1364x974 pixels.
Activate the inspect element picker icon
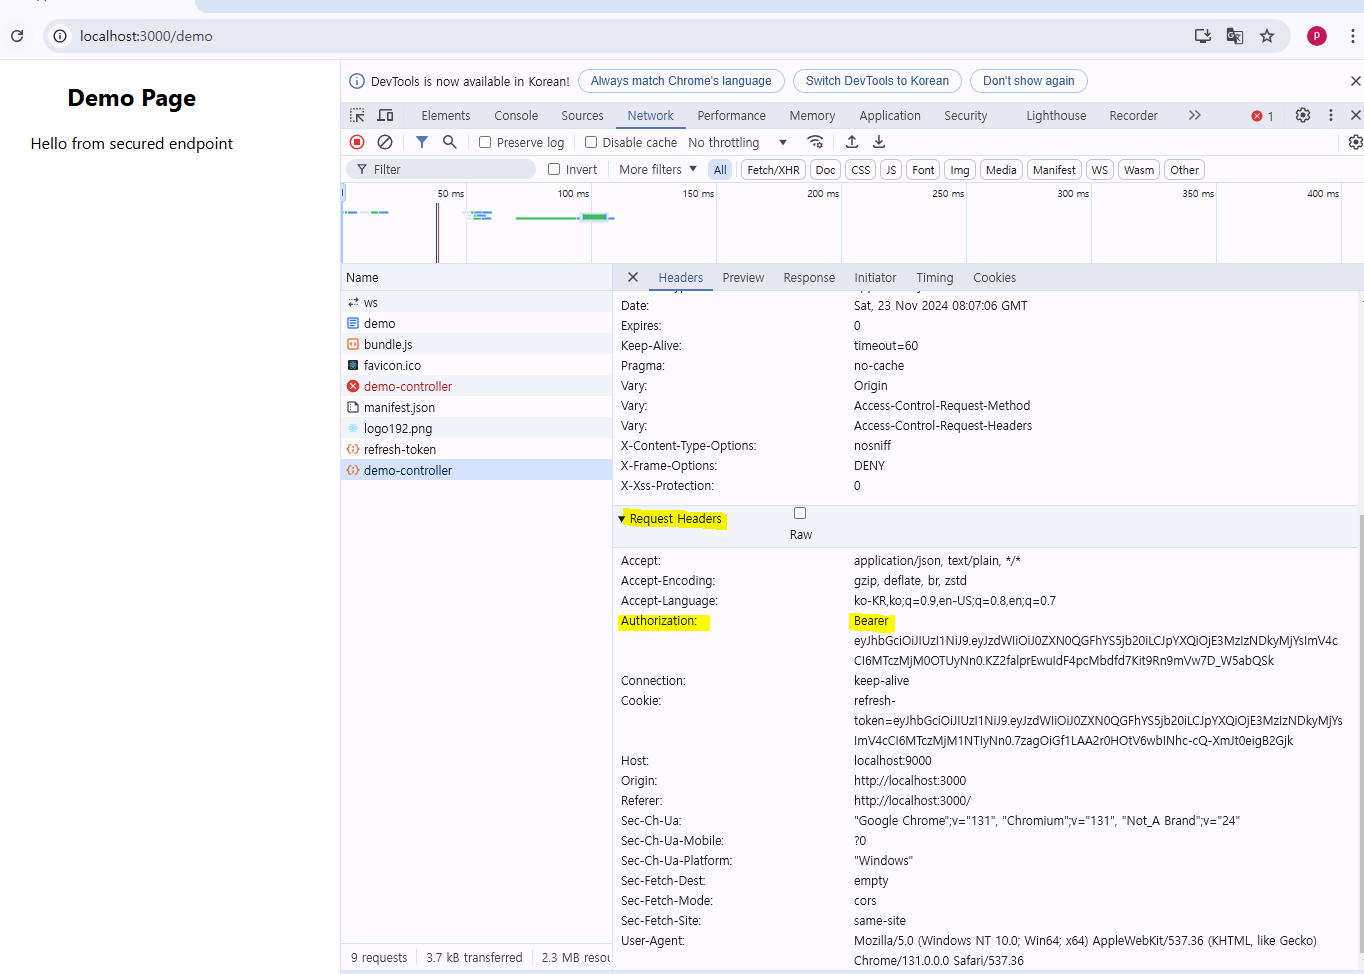point(357,115)
